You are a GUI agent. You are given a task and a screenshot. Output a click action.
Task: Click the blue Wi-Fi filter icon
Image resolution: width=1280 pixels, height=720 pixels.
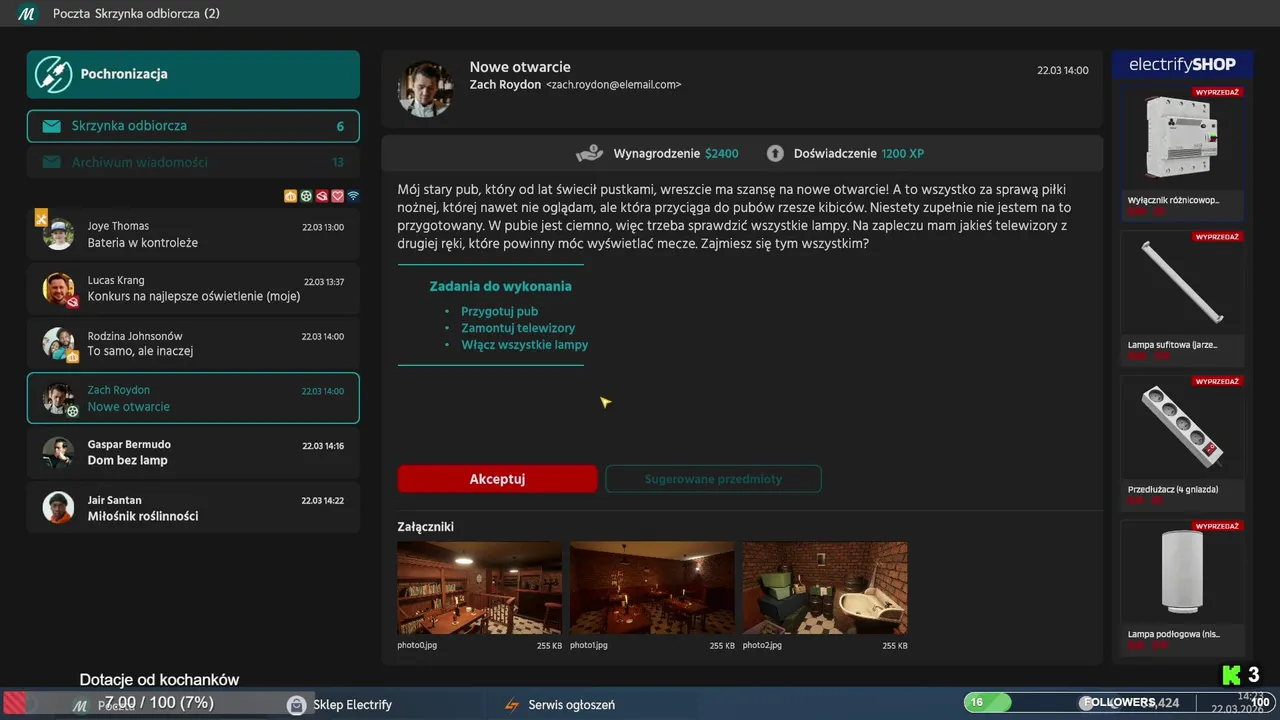[x=353, y=196]
